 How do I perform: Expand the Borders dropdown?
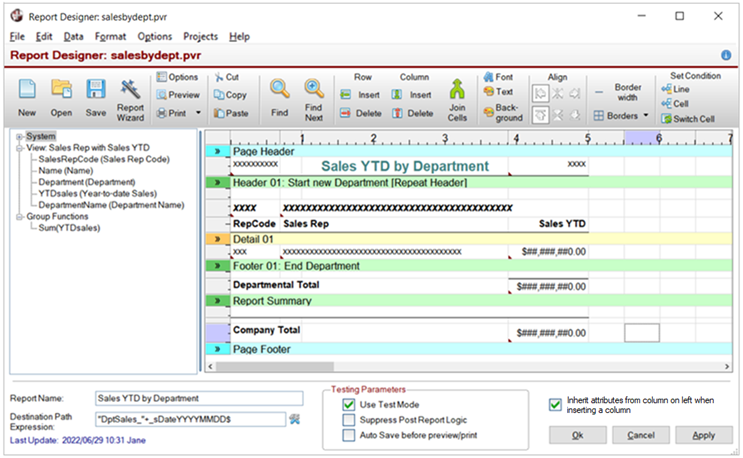645,116
